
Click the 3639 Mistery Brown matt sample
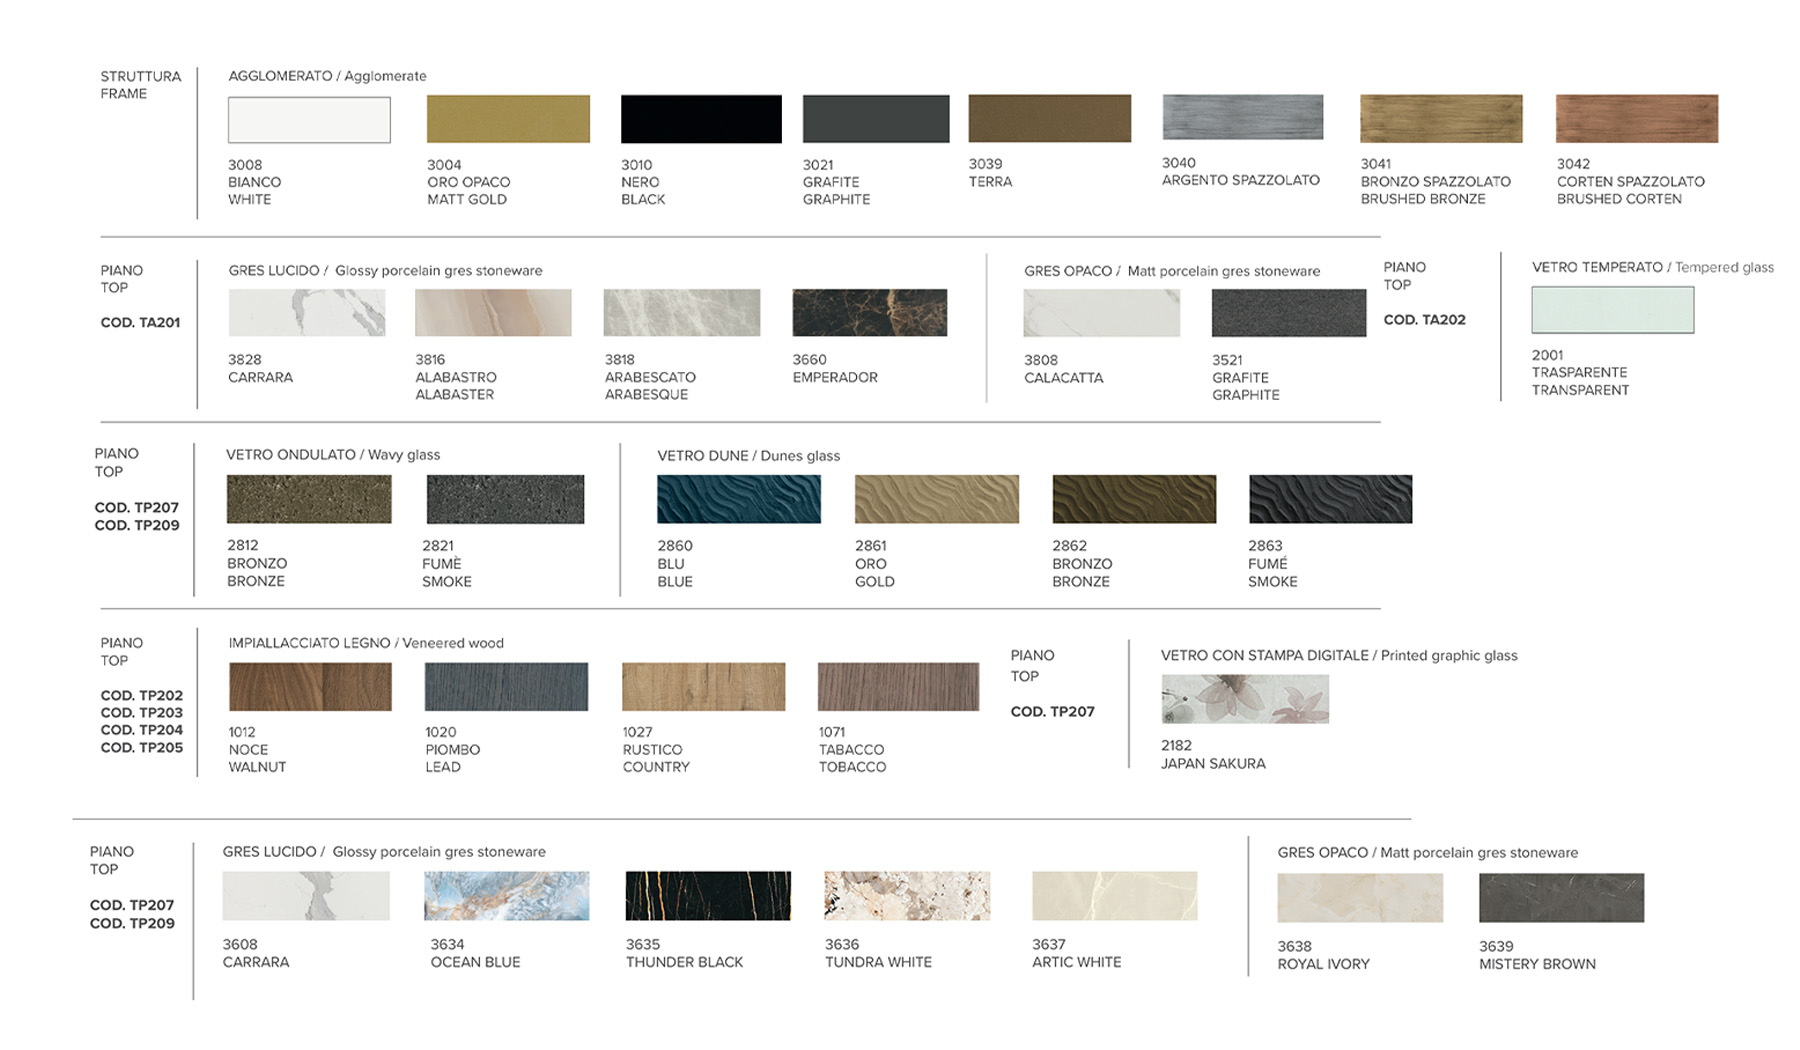click(x=1560, y=897)
